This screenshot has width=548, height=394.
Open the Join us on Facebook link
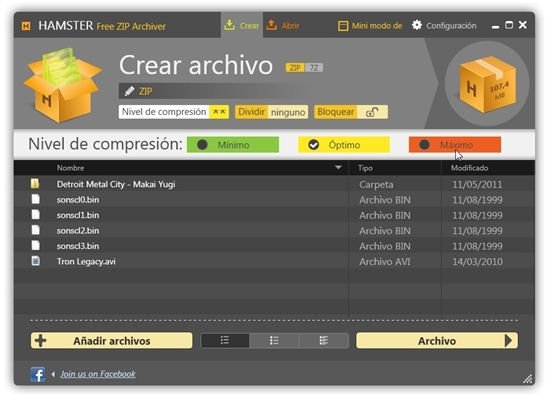(98, 374)
